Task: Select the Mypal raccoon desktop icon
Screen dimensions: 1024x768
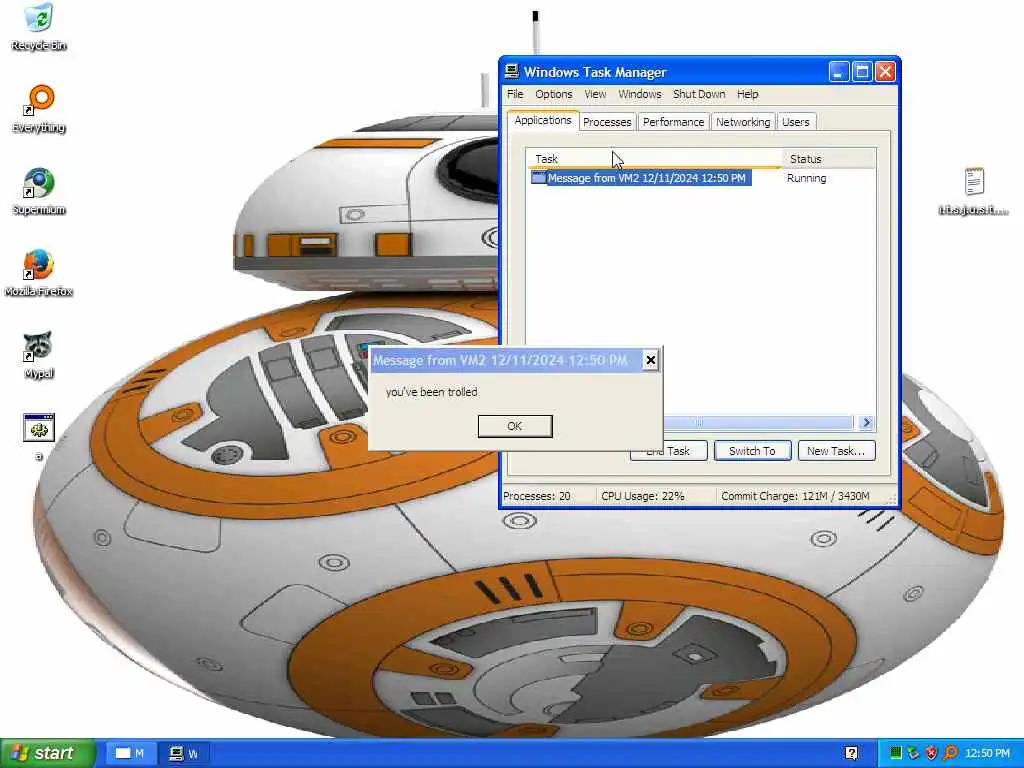Action: (39, 355)
